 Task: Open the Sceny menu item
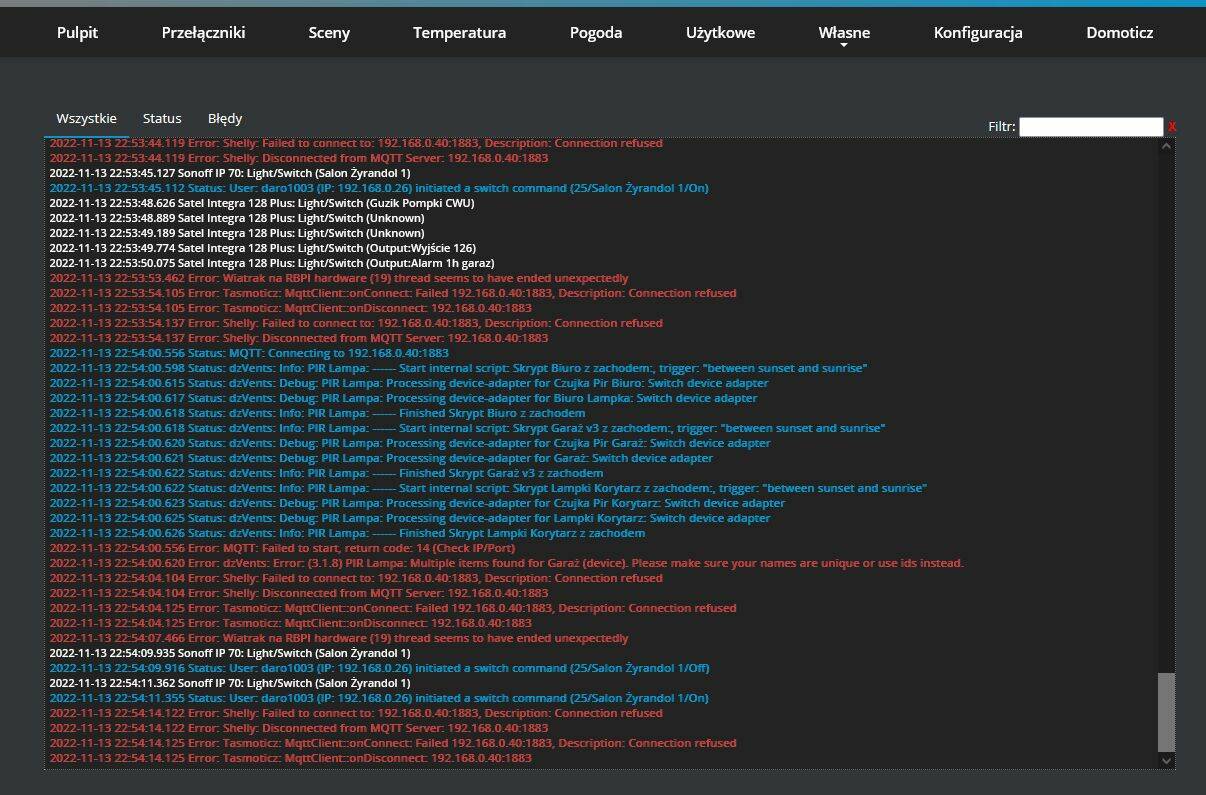[329, 33]
